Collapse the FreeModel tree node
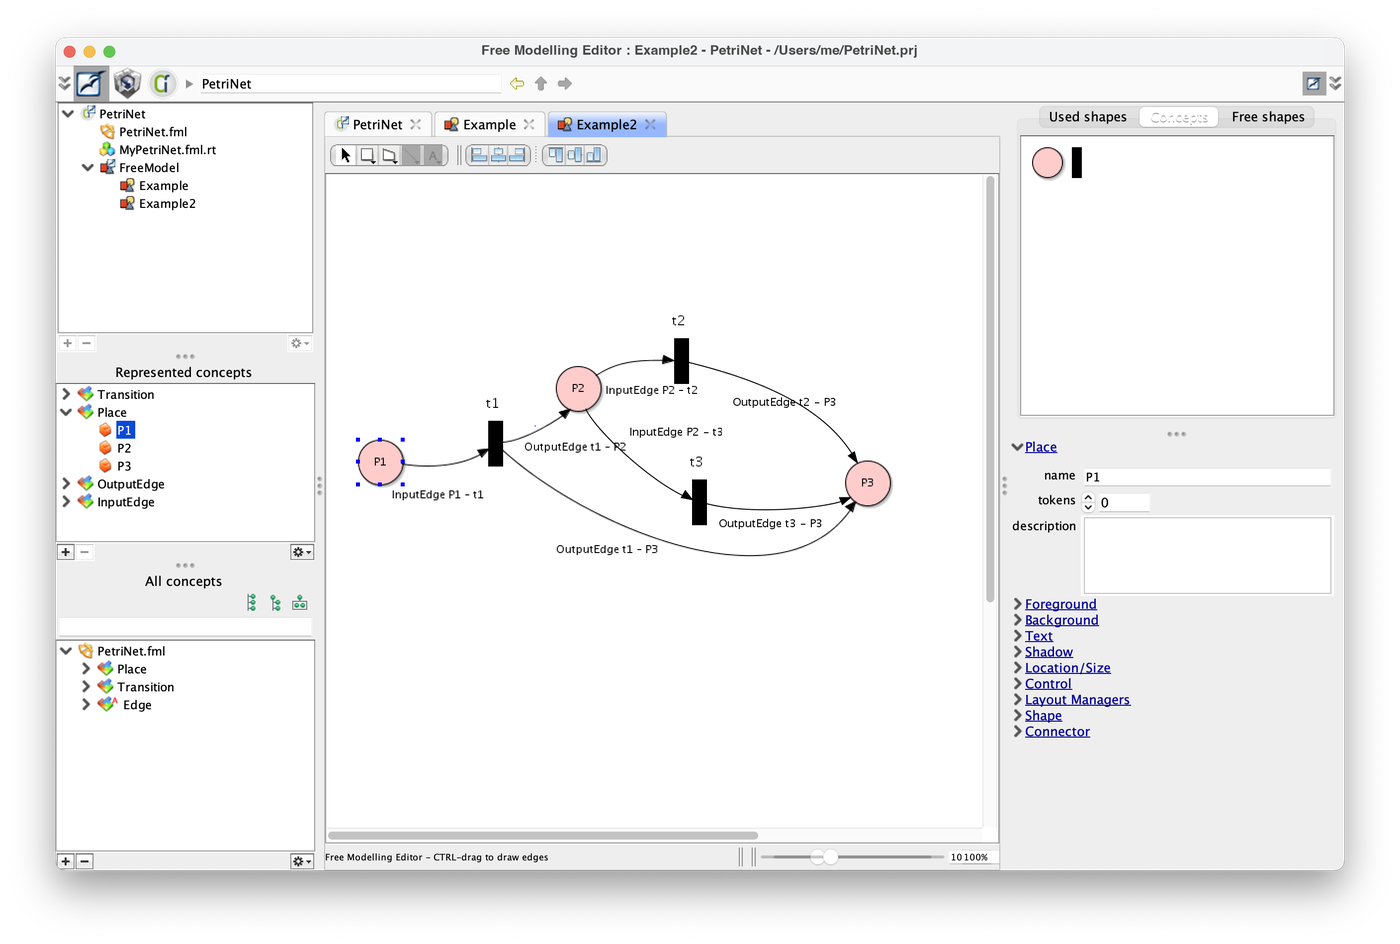The height and width of the screenshot is (944, 1400). tap(88, 168)
